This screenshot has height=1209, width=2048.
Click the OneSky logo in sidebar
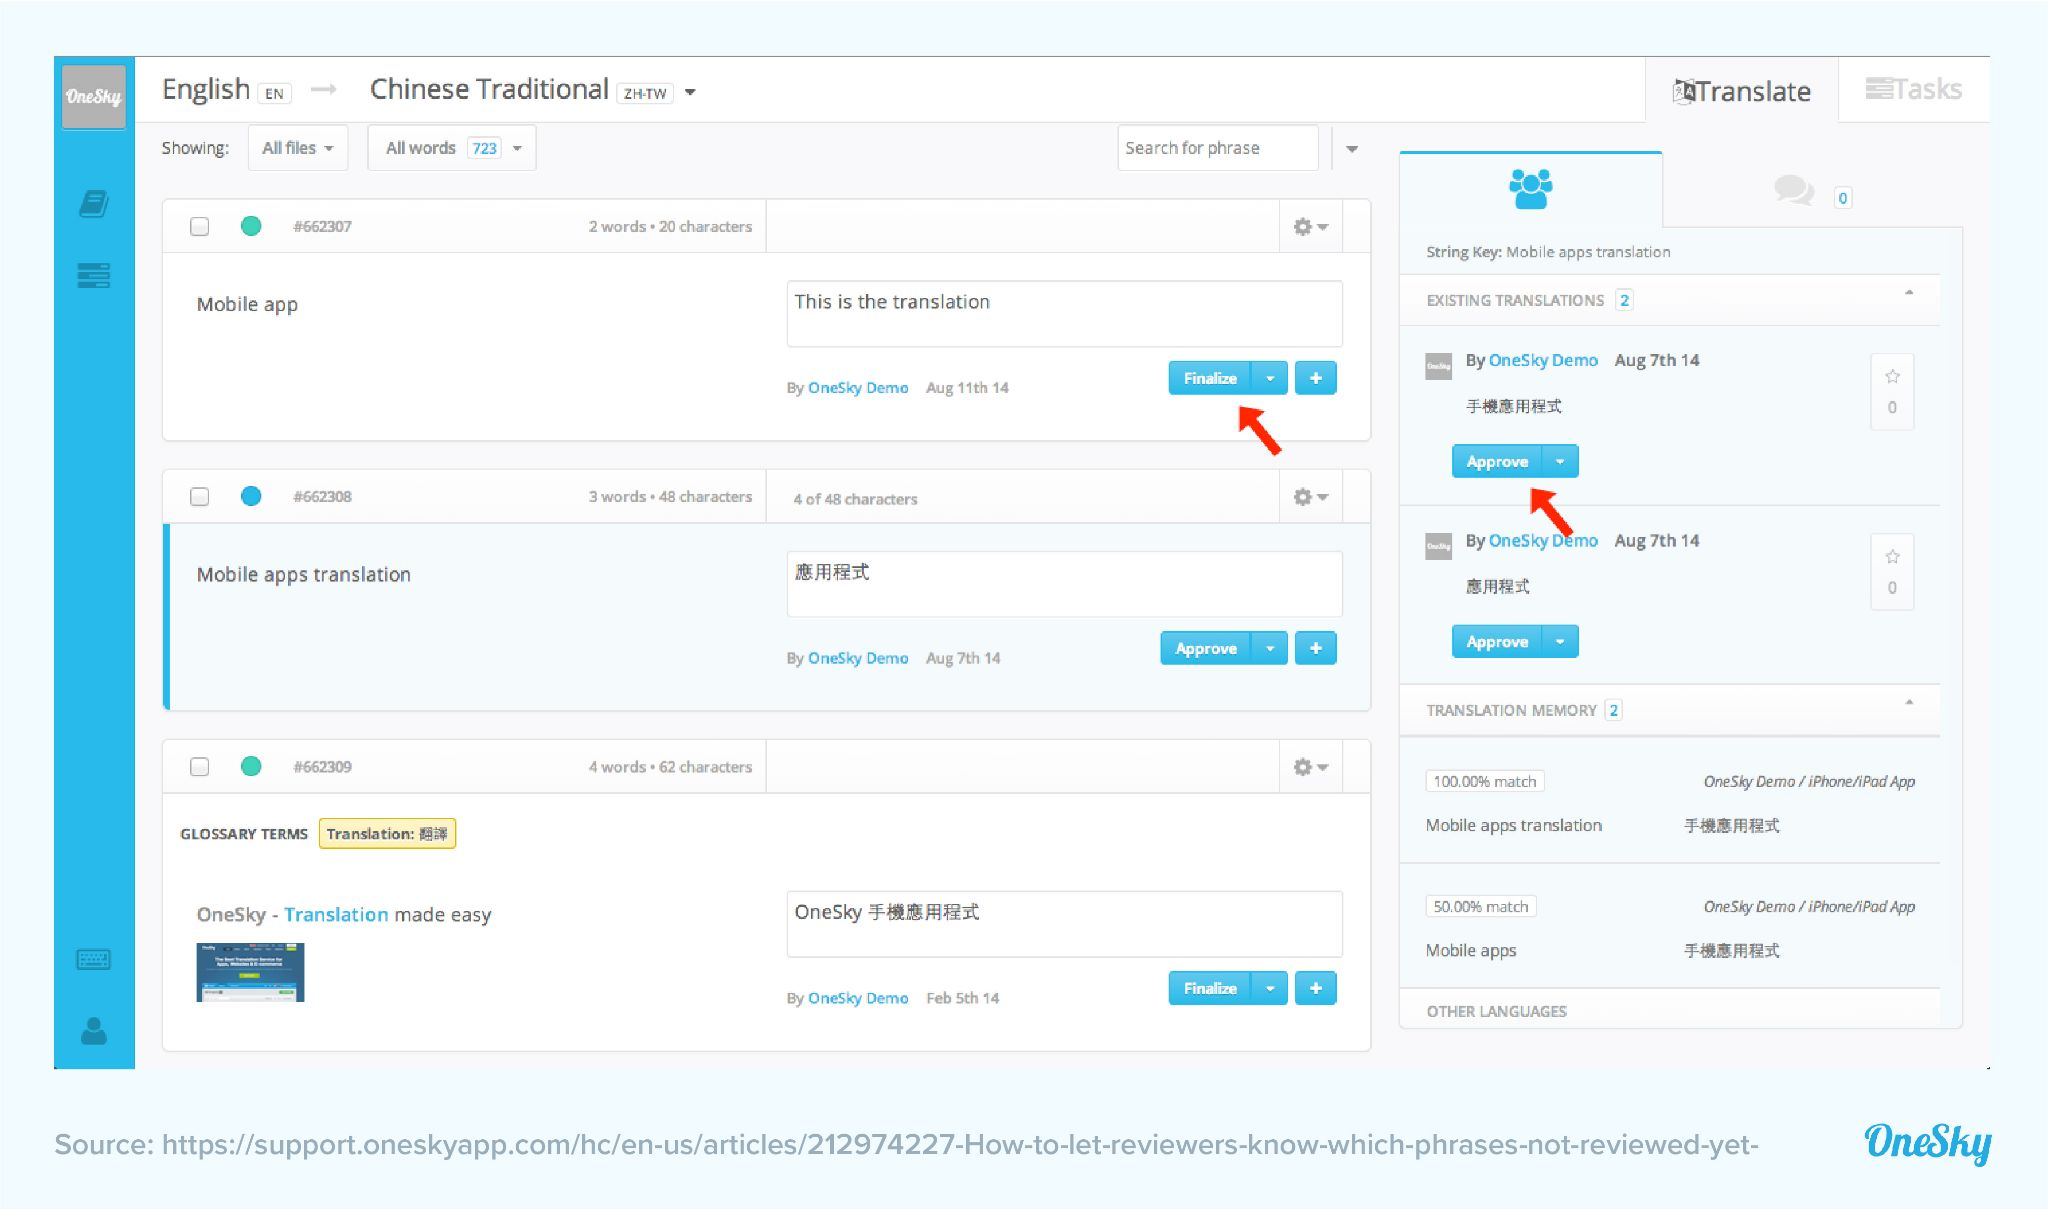94,96
